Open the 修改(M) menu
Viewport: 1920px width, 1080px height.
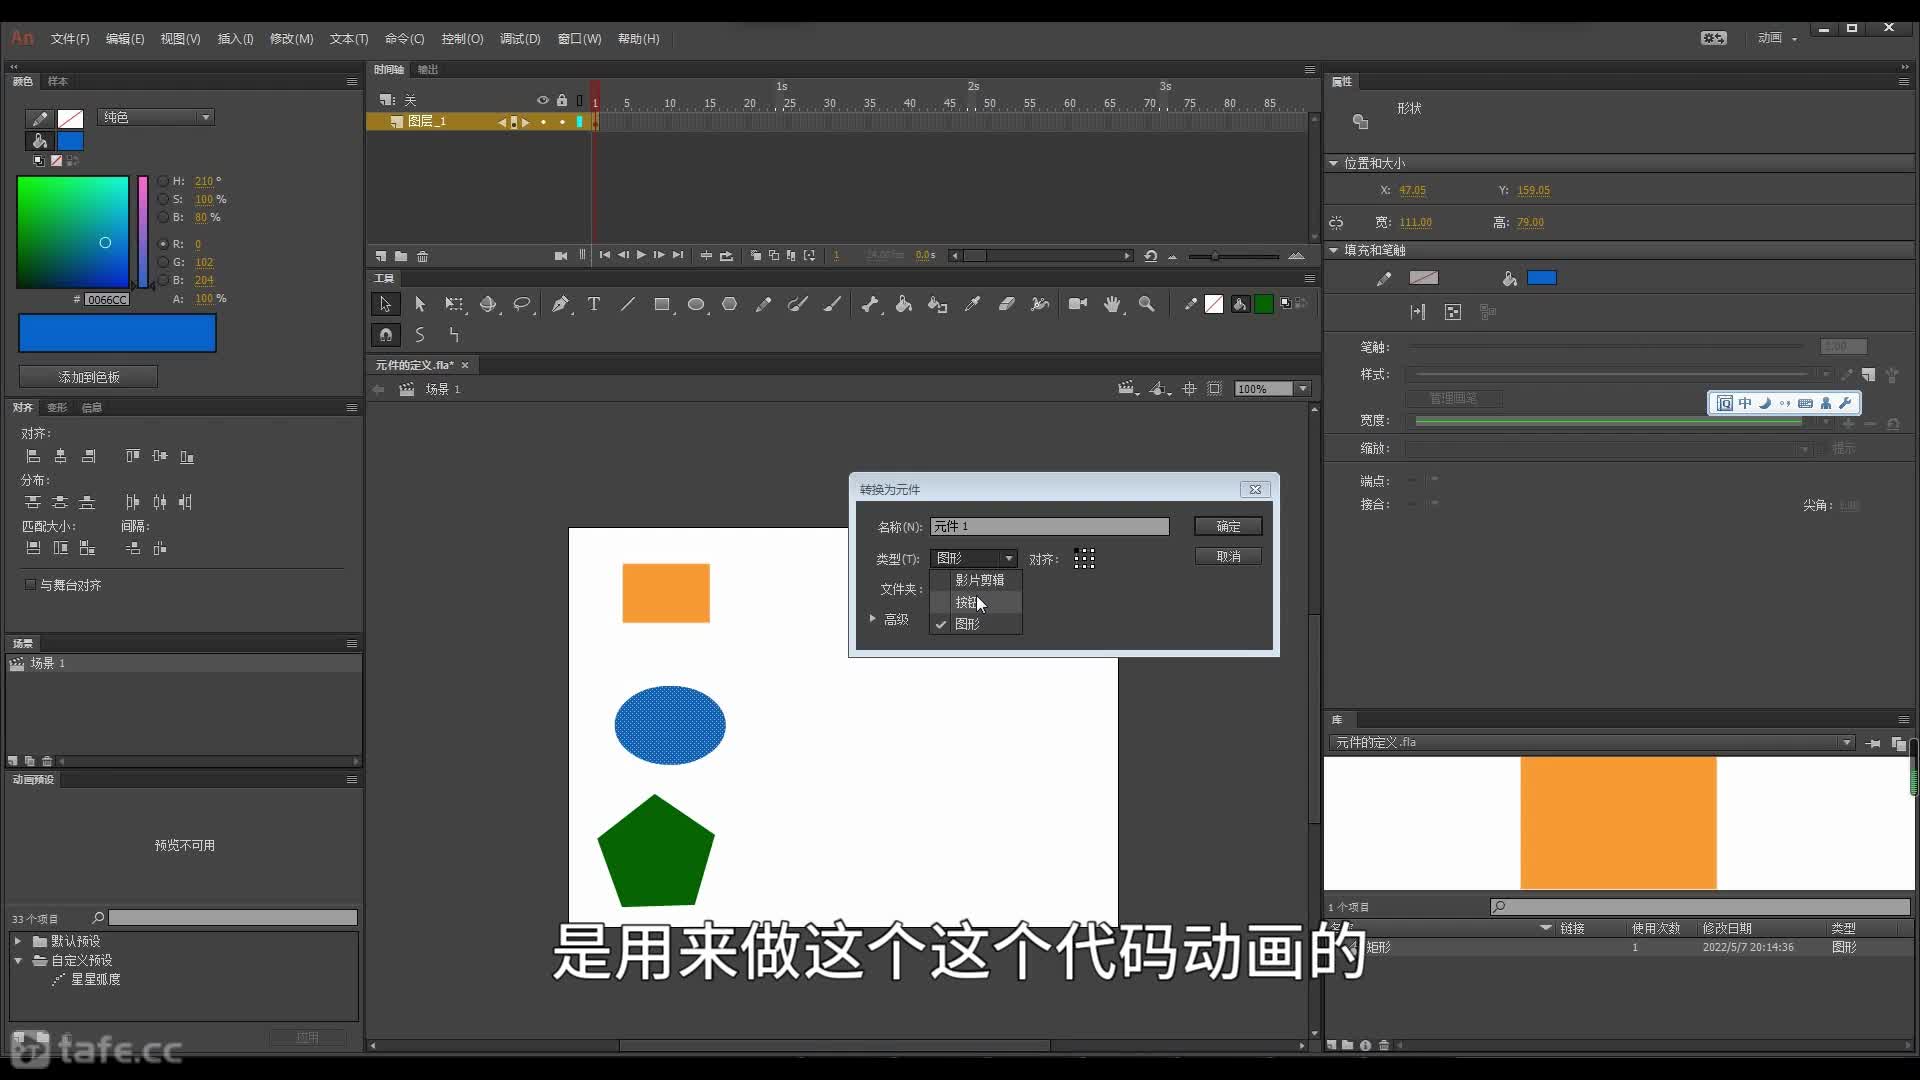[x=292, y=39]
